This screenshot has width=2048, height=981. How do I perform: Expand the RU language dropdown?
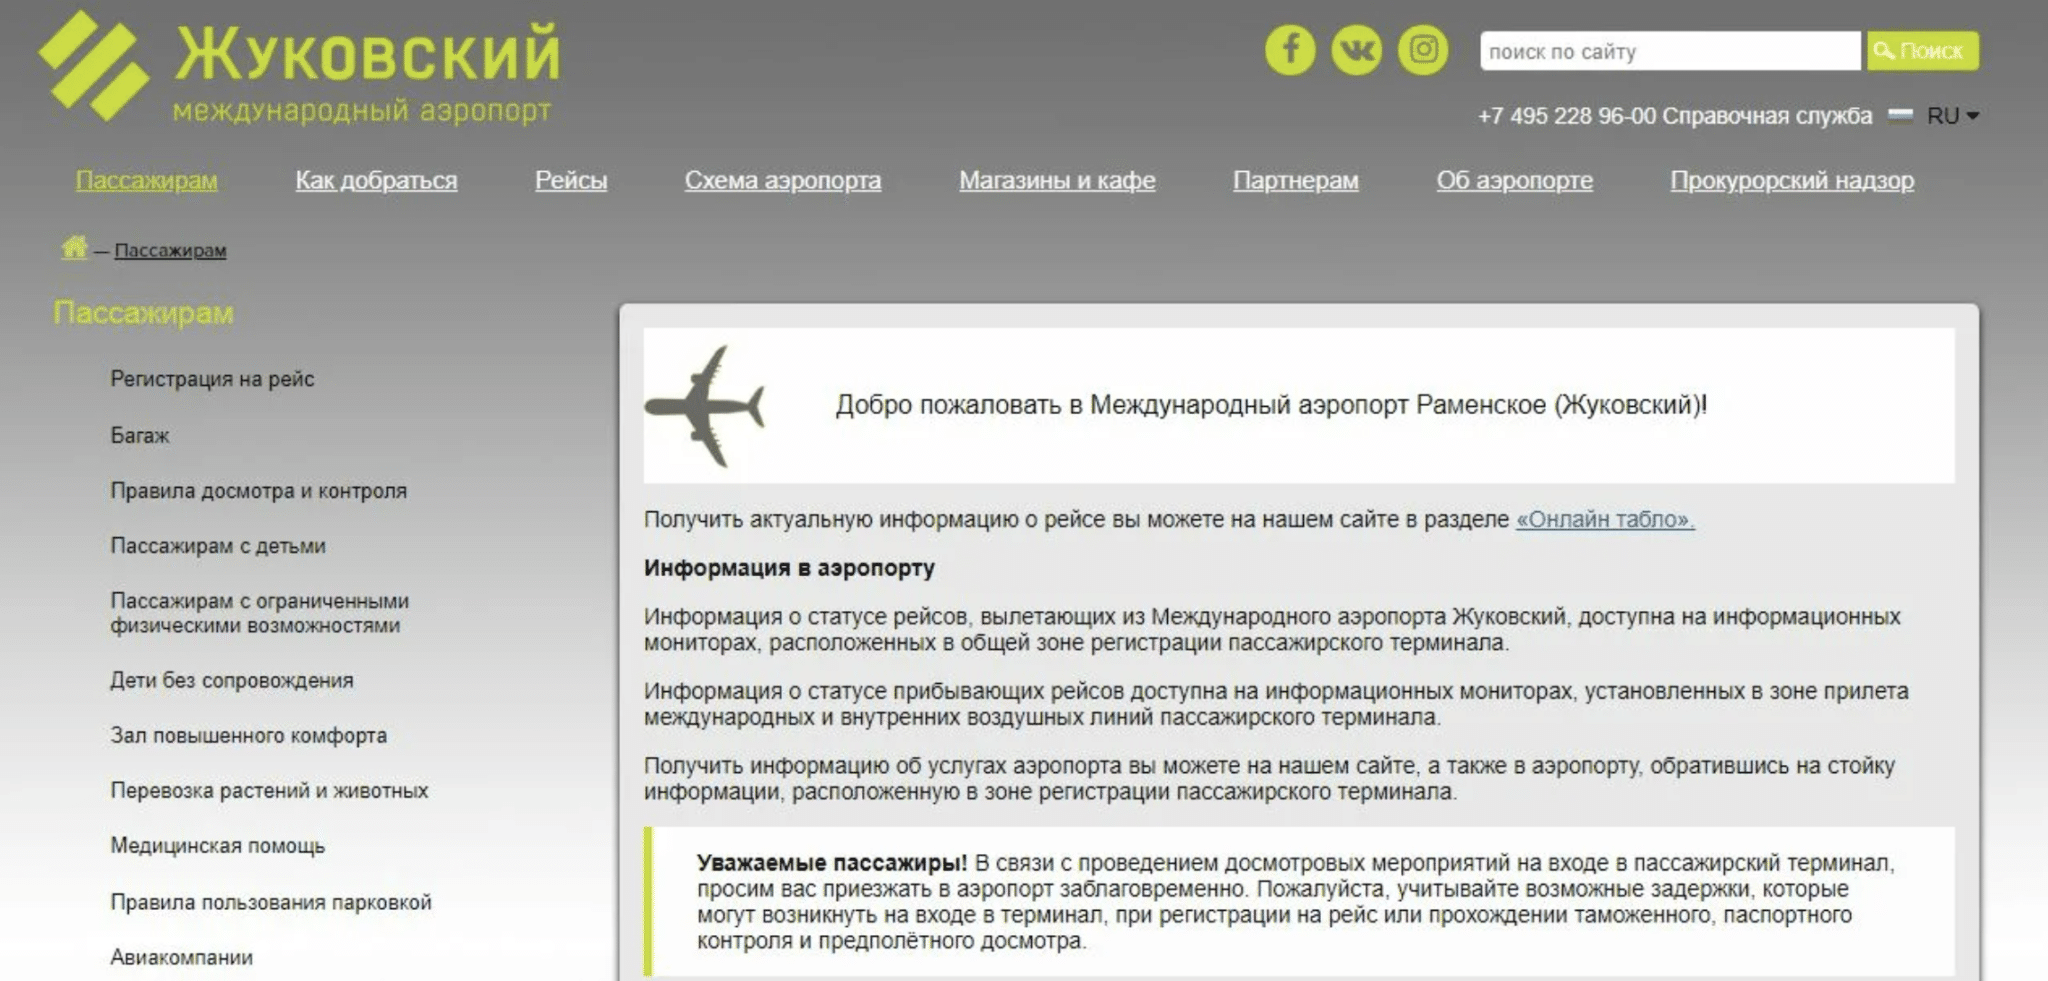[x=1953, y=116]
